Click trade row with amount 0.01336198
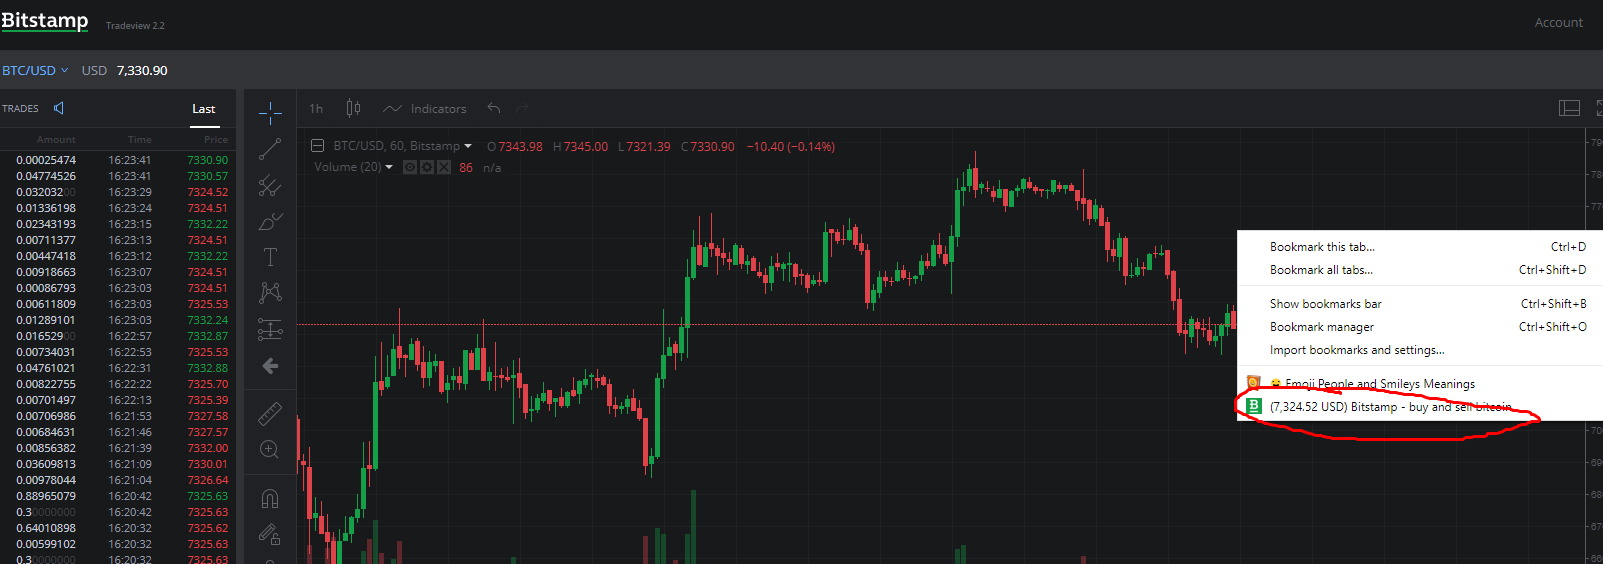1603x564 pixels. point(118,208)
